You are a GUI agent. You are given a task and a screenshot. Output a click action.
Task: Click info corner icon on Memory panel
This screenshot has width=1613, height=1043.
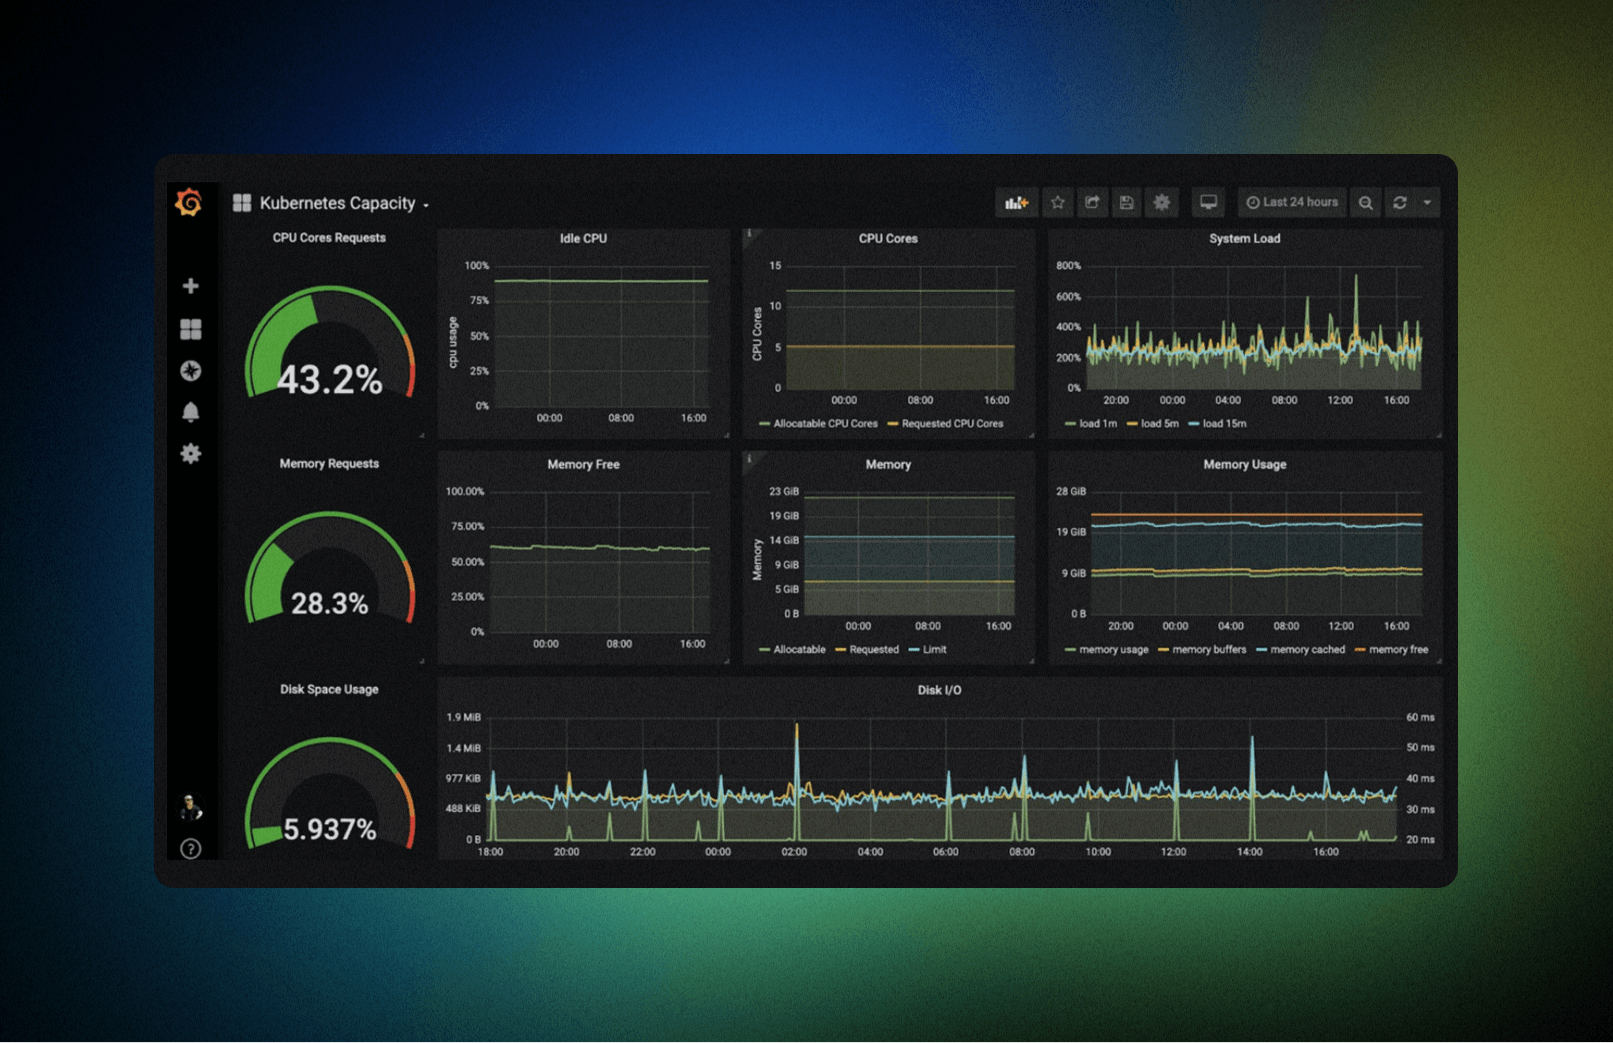coord(749,459)
